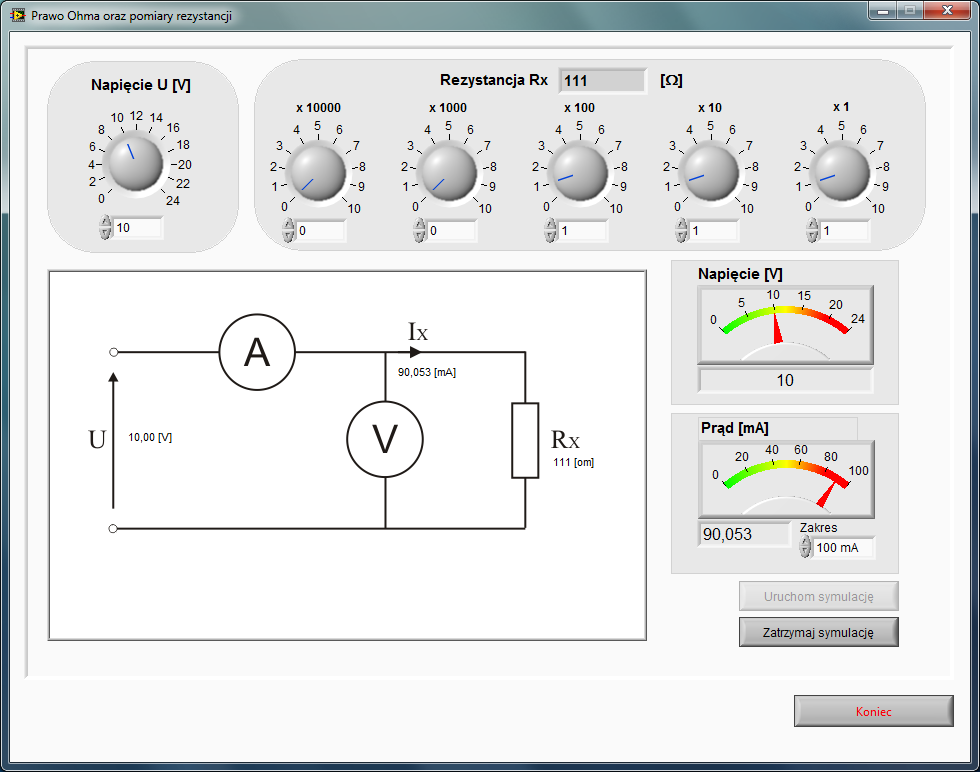Click the x 10 digital value field
Screen dimensions: 980x772
coord(714,231)
